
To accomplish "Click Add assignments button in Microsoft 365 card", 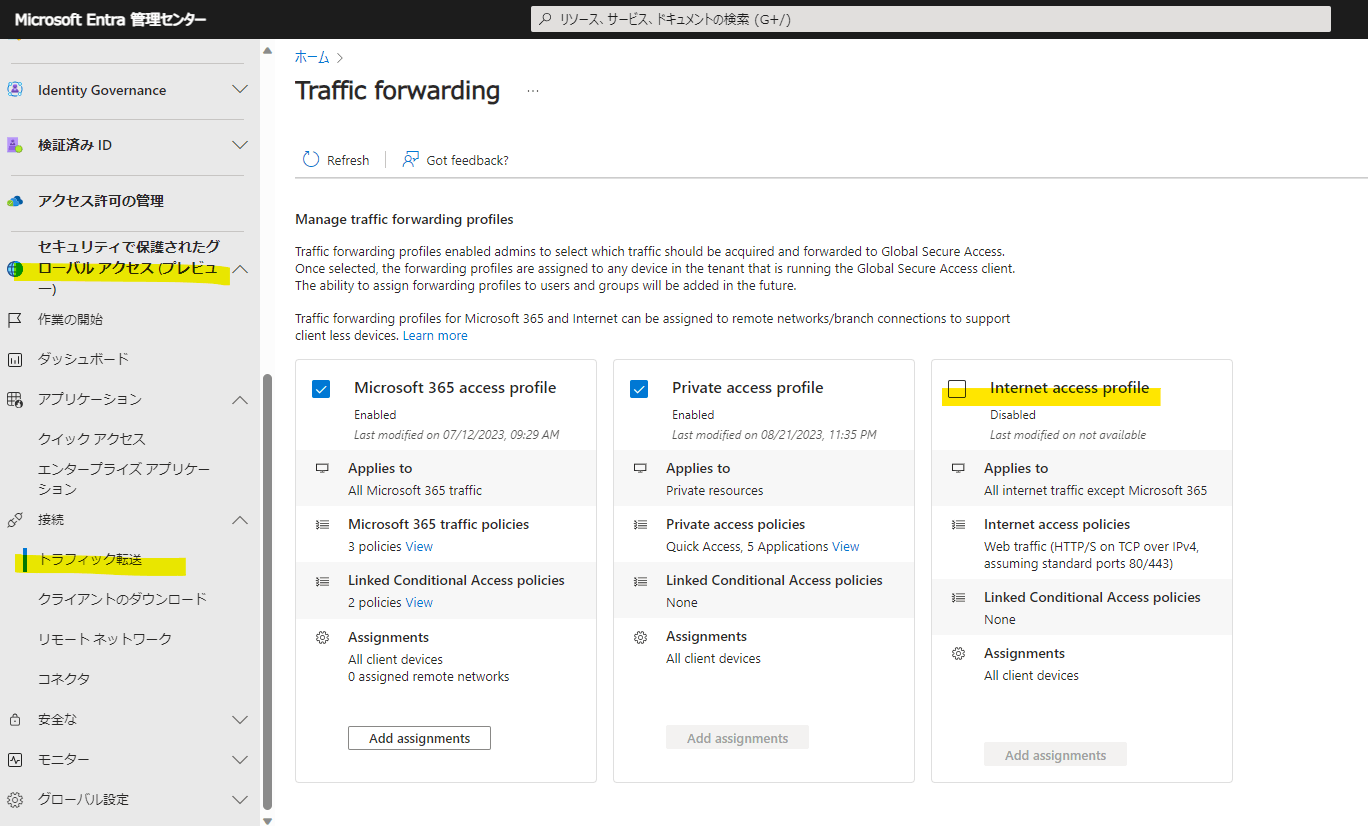I will 419,738.
